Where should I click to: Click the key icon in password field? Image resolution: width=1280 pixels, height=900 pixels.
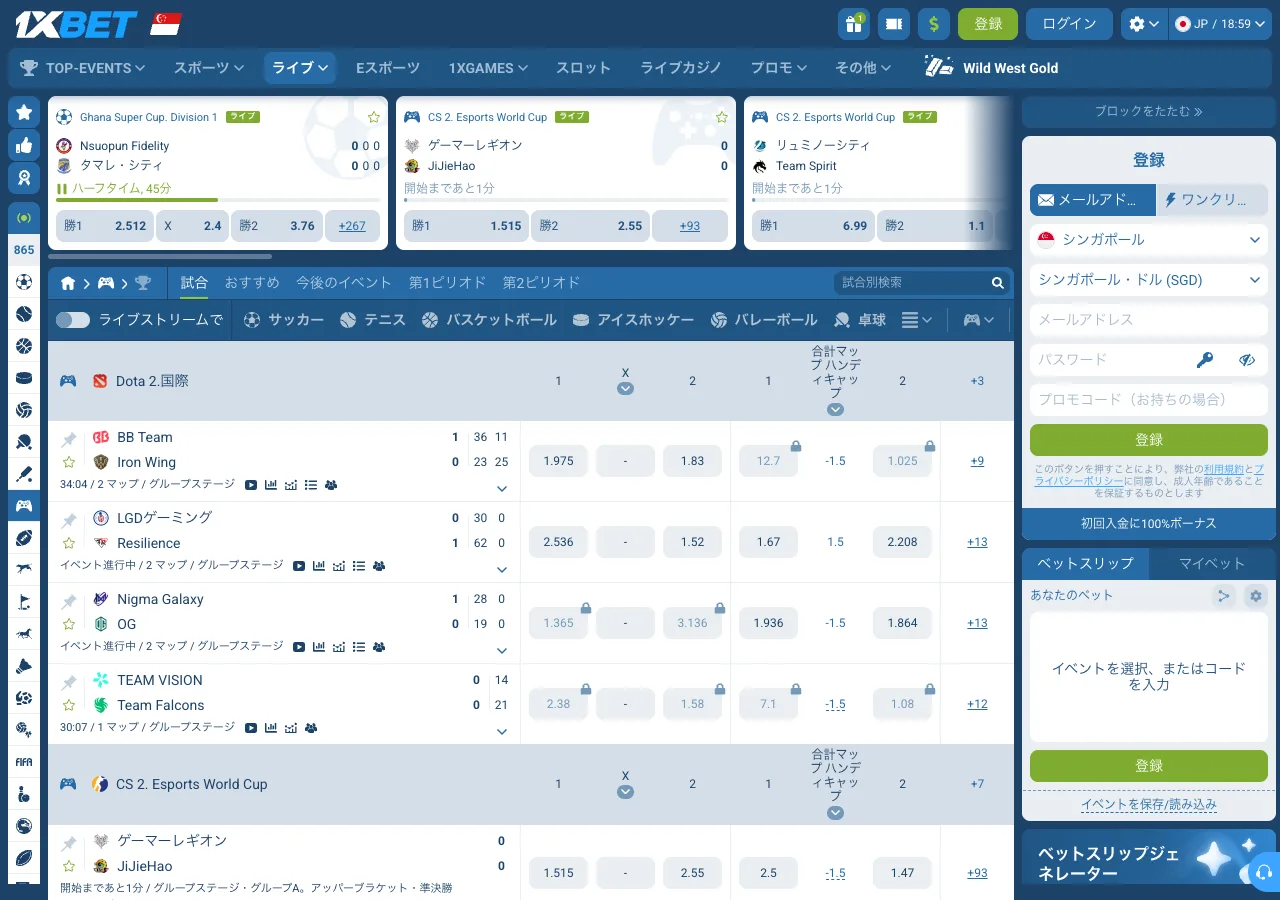coord(1206,360)
